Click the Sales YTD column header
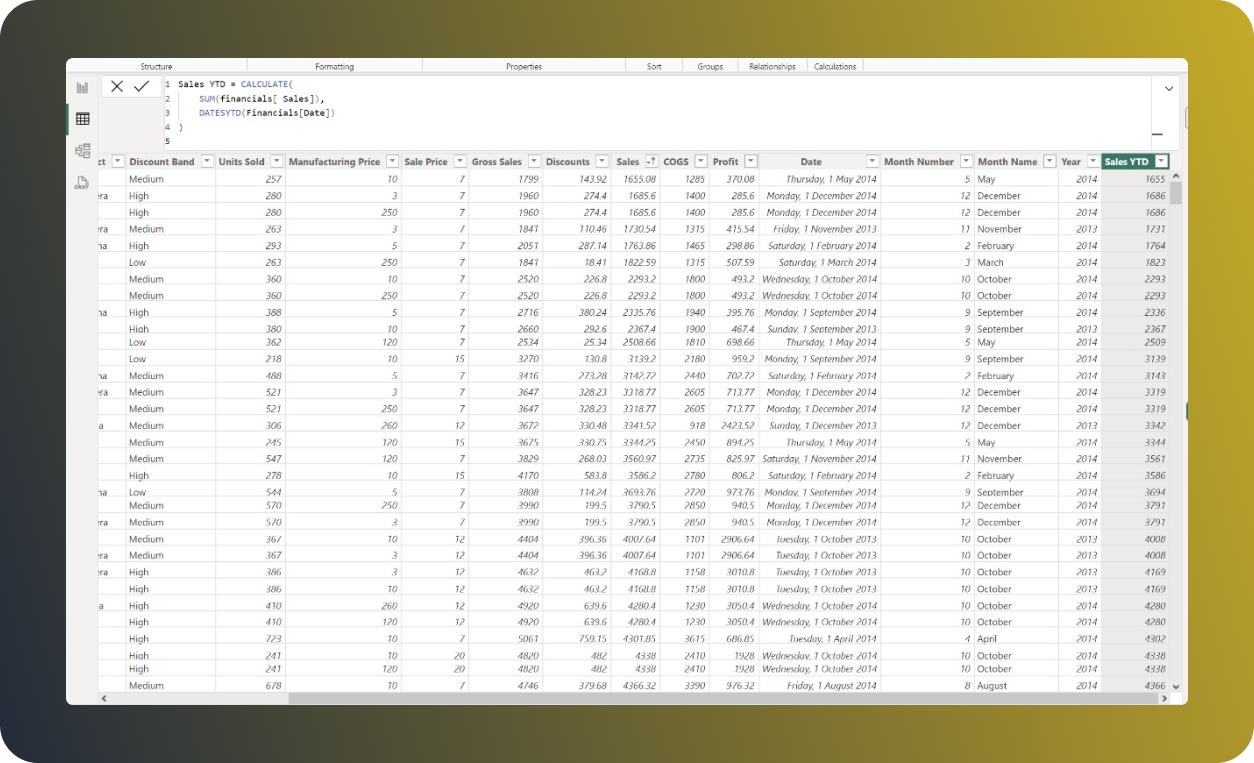The image size is (1254, 763). (x=1129, y=161)
